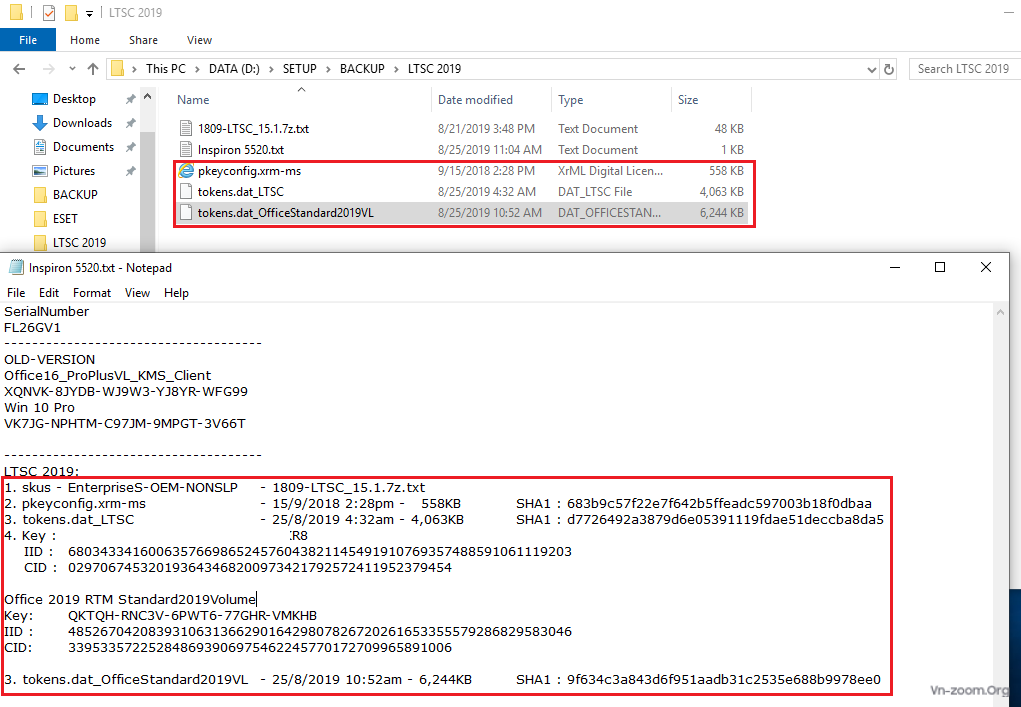Open the Notepad Edit menu
The height and width of the screenshot is (707, 1021).
[x=49, y=293]
